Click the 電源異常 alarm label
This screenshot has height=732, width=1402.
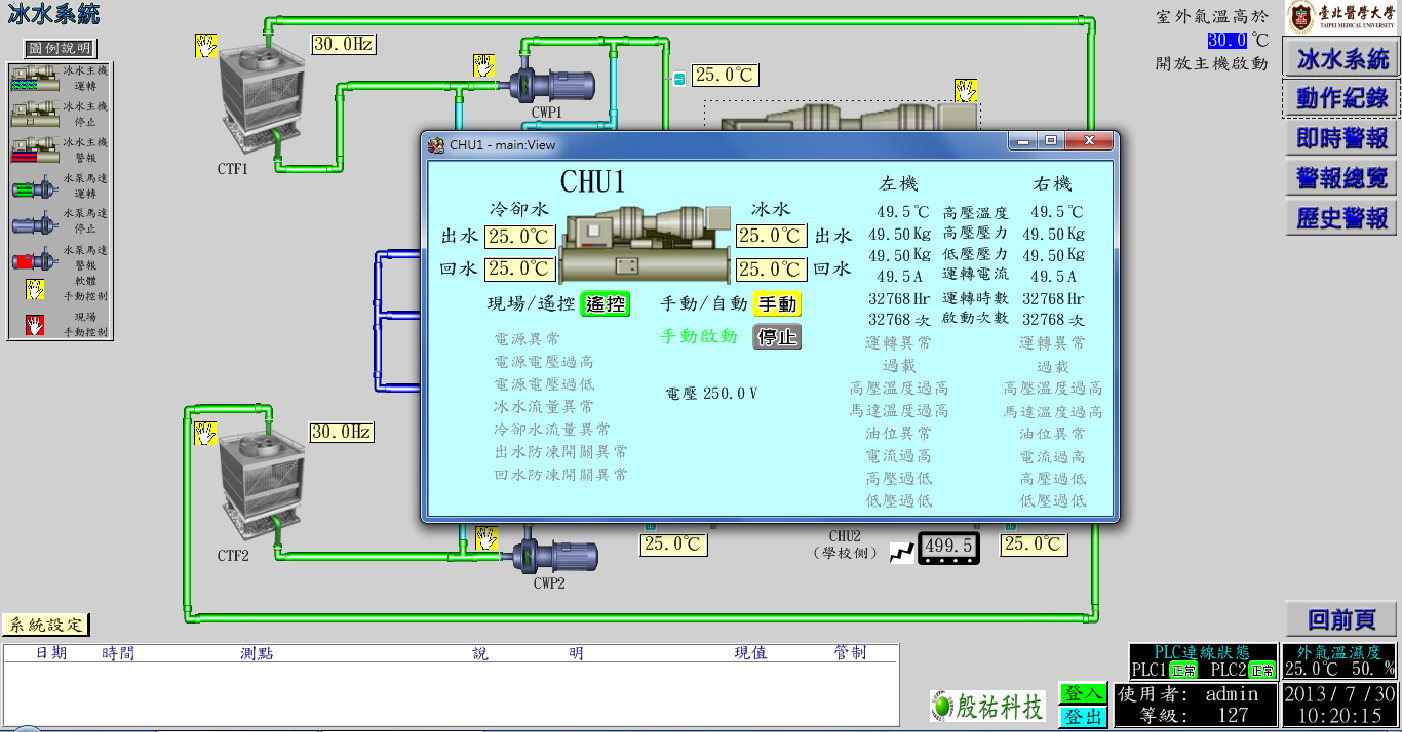click(x=528, y=339)
